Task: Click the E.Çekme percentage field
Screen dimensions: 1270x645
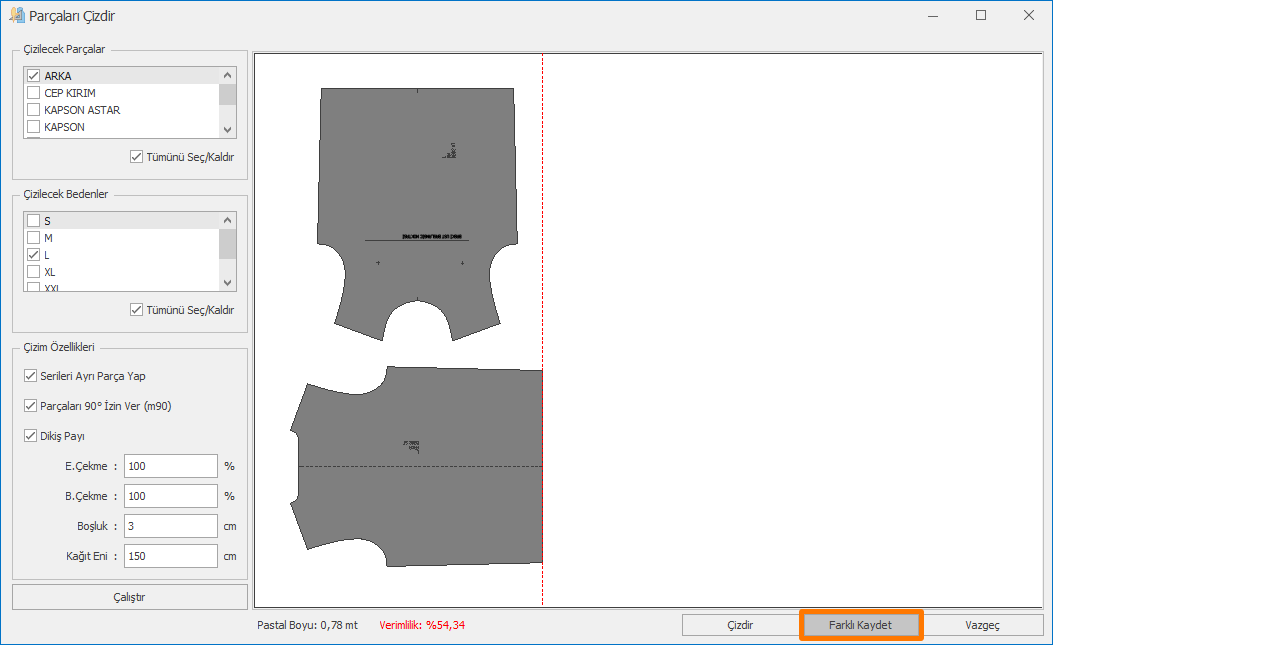Action: [x=170, y=466]
